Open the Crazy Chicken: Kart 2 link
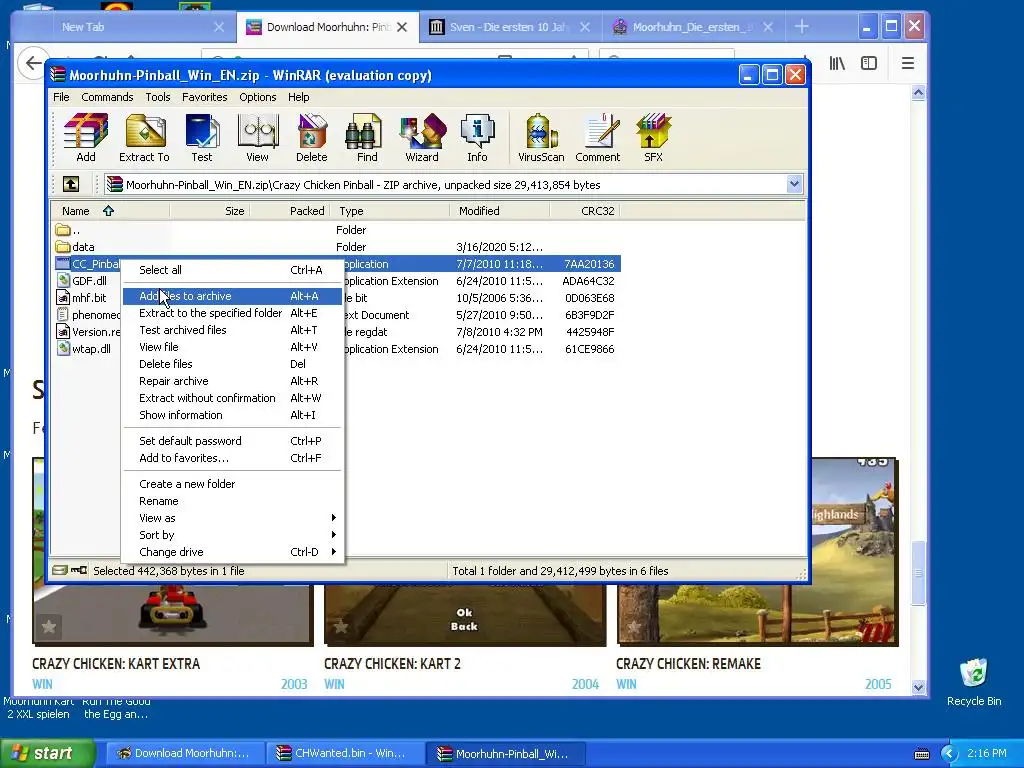This screenshot has height=768, width=1024. pos(392,664)
